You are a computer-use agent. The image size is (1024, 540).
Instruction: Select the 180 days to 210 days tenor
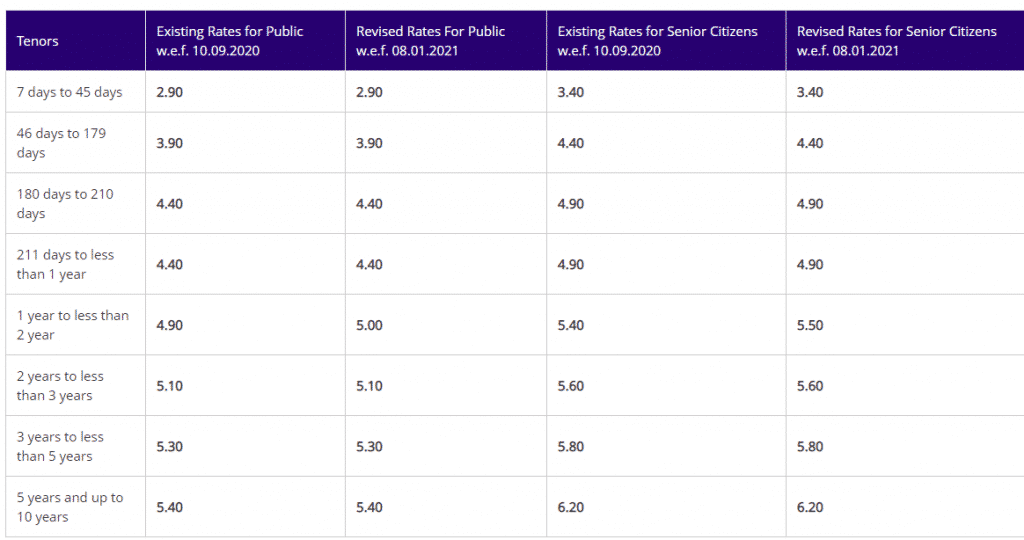[65, 204]
